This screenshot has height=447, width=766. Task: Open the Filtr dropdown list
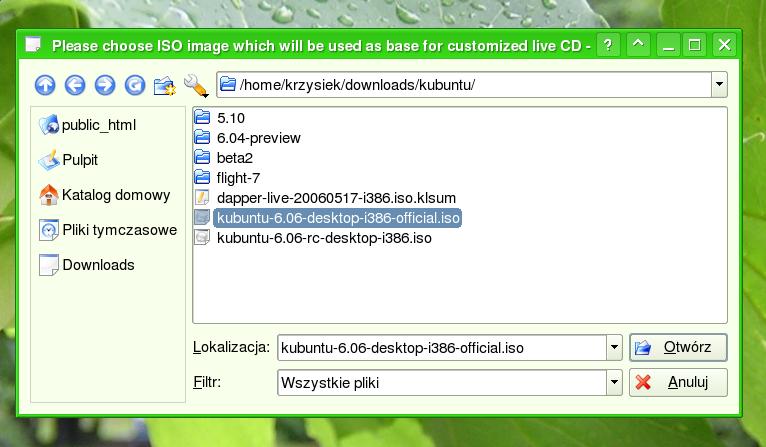click(x=614, y=382)
